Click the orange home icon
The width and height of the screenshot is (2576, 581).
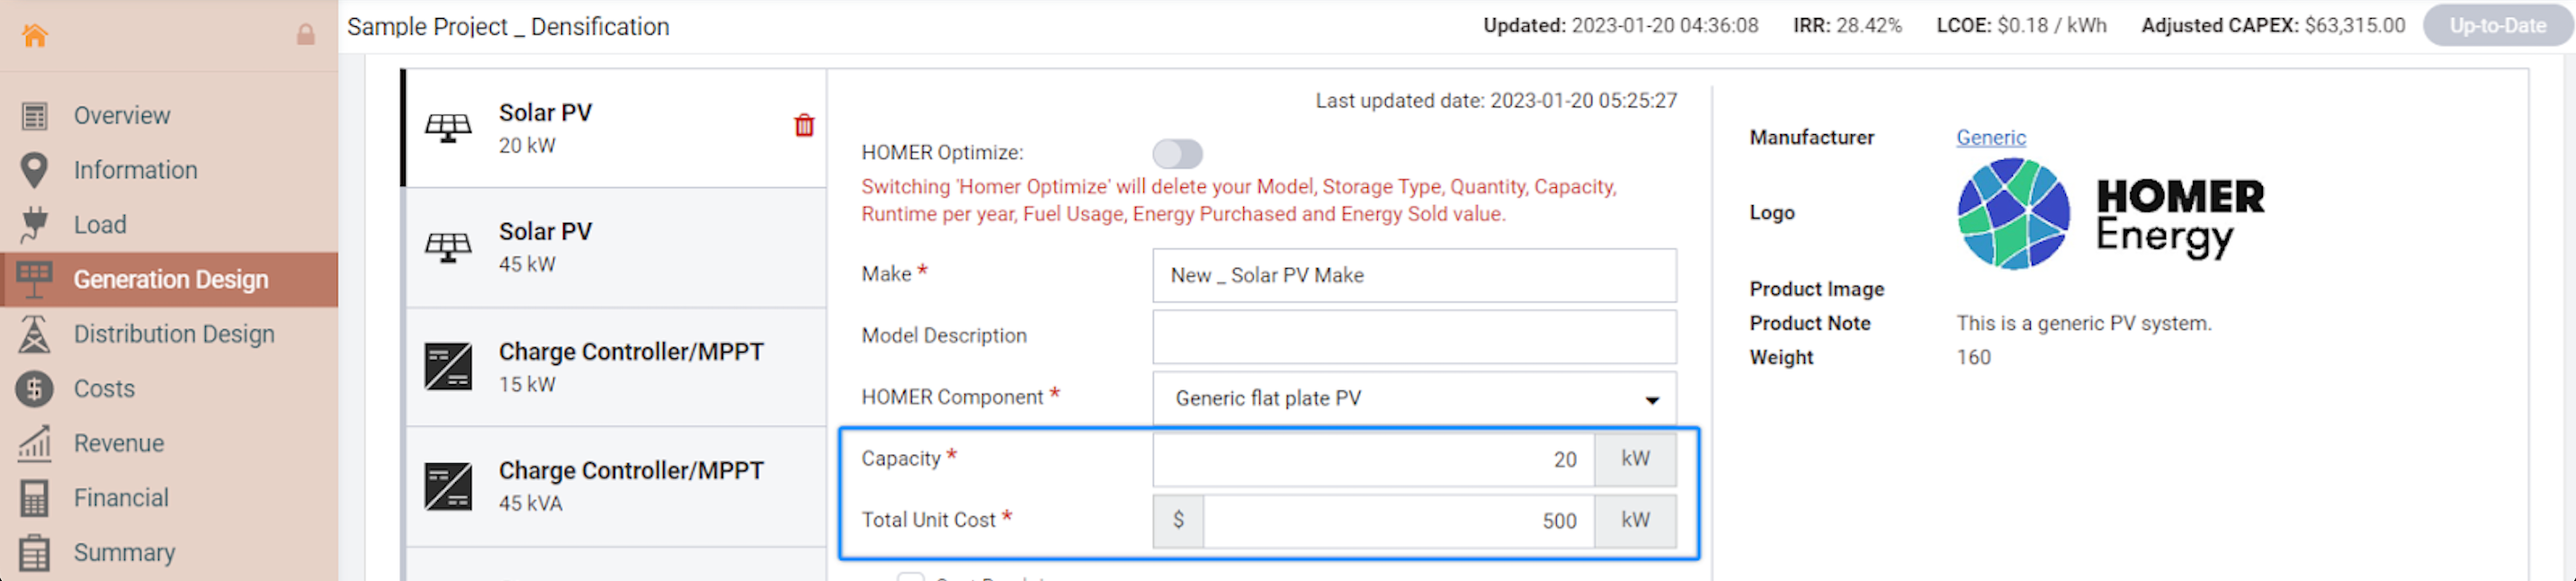(x=35, y=35)
